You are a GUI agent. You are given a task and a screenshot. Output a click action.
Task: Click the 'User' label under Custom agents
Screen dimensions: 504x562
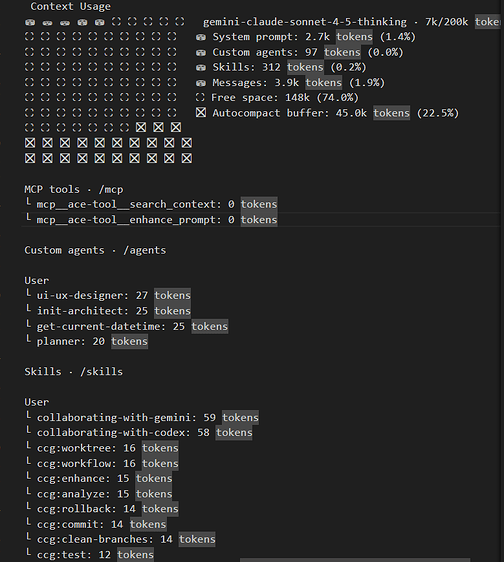(x=37, y=281)
